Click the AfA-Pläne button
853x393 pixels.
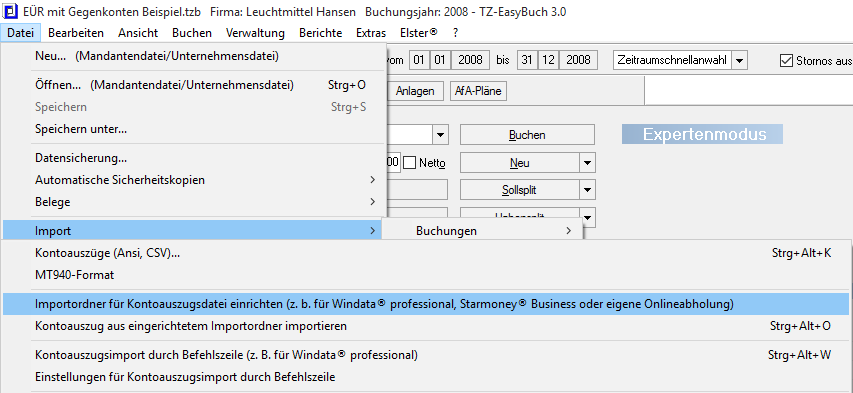tap(478, 91)
